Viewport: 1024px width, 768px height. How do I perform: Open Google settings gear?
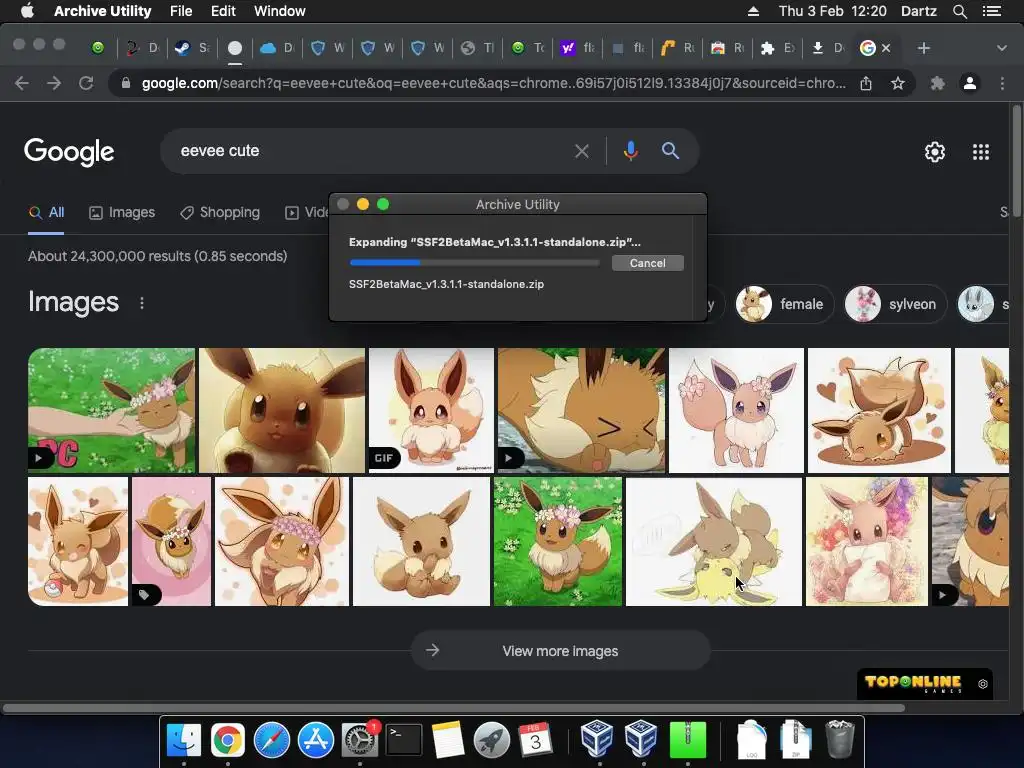coord(935,152)
